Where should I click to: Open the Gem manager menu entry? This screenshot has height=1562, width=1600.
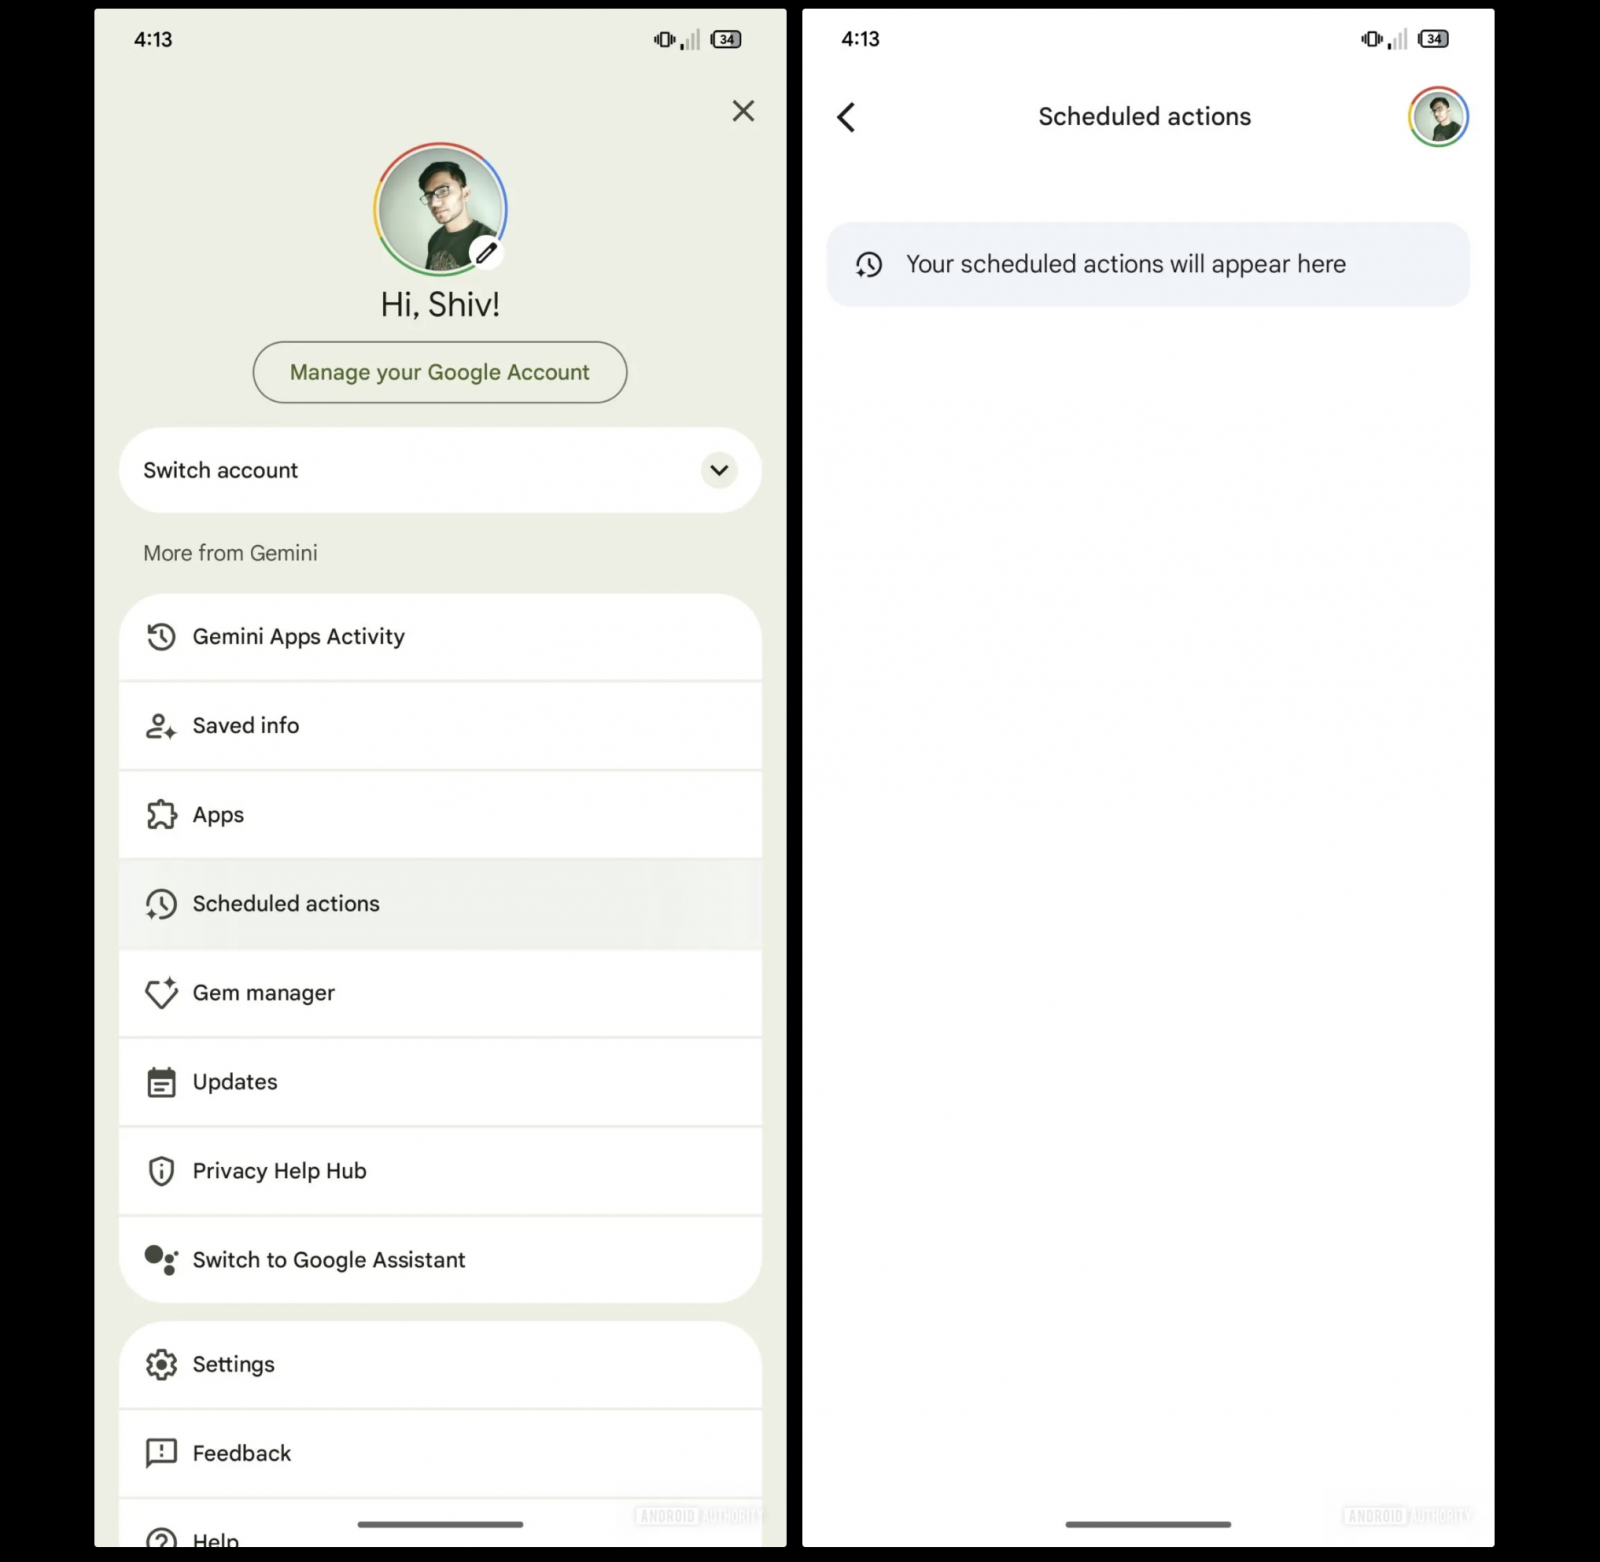(x=440, y=993)
